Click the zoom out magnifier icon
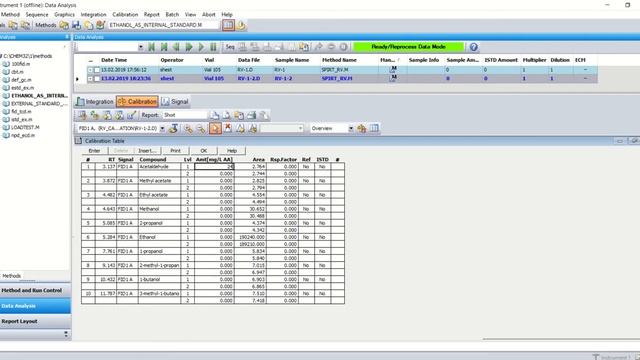Image resolution: width=640 pixels, height=360 pixels. (201, 129)
